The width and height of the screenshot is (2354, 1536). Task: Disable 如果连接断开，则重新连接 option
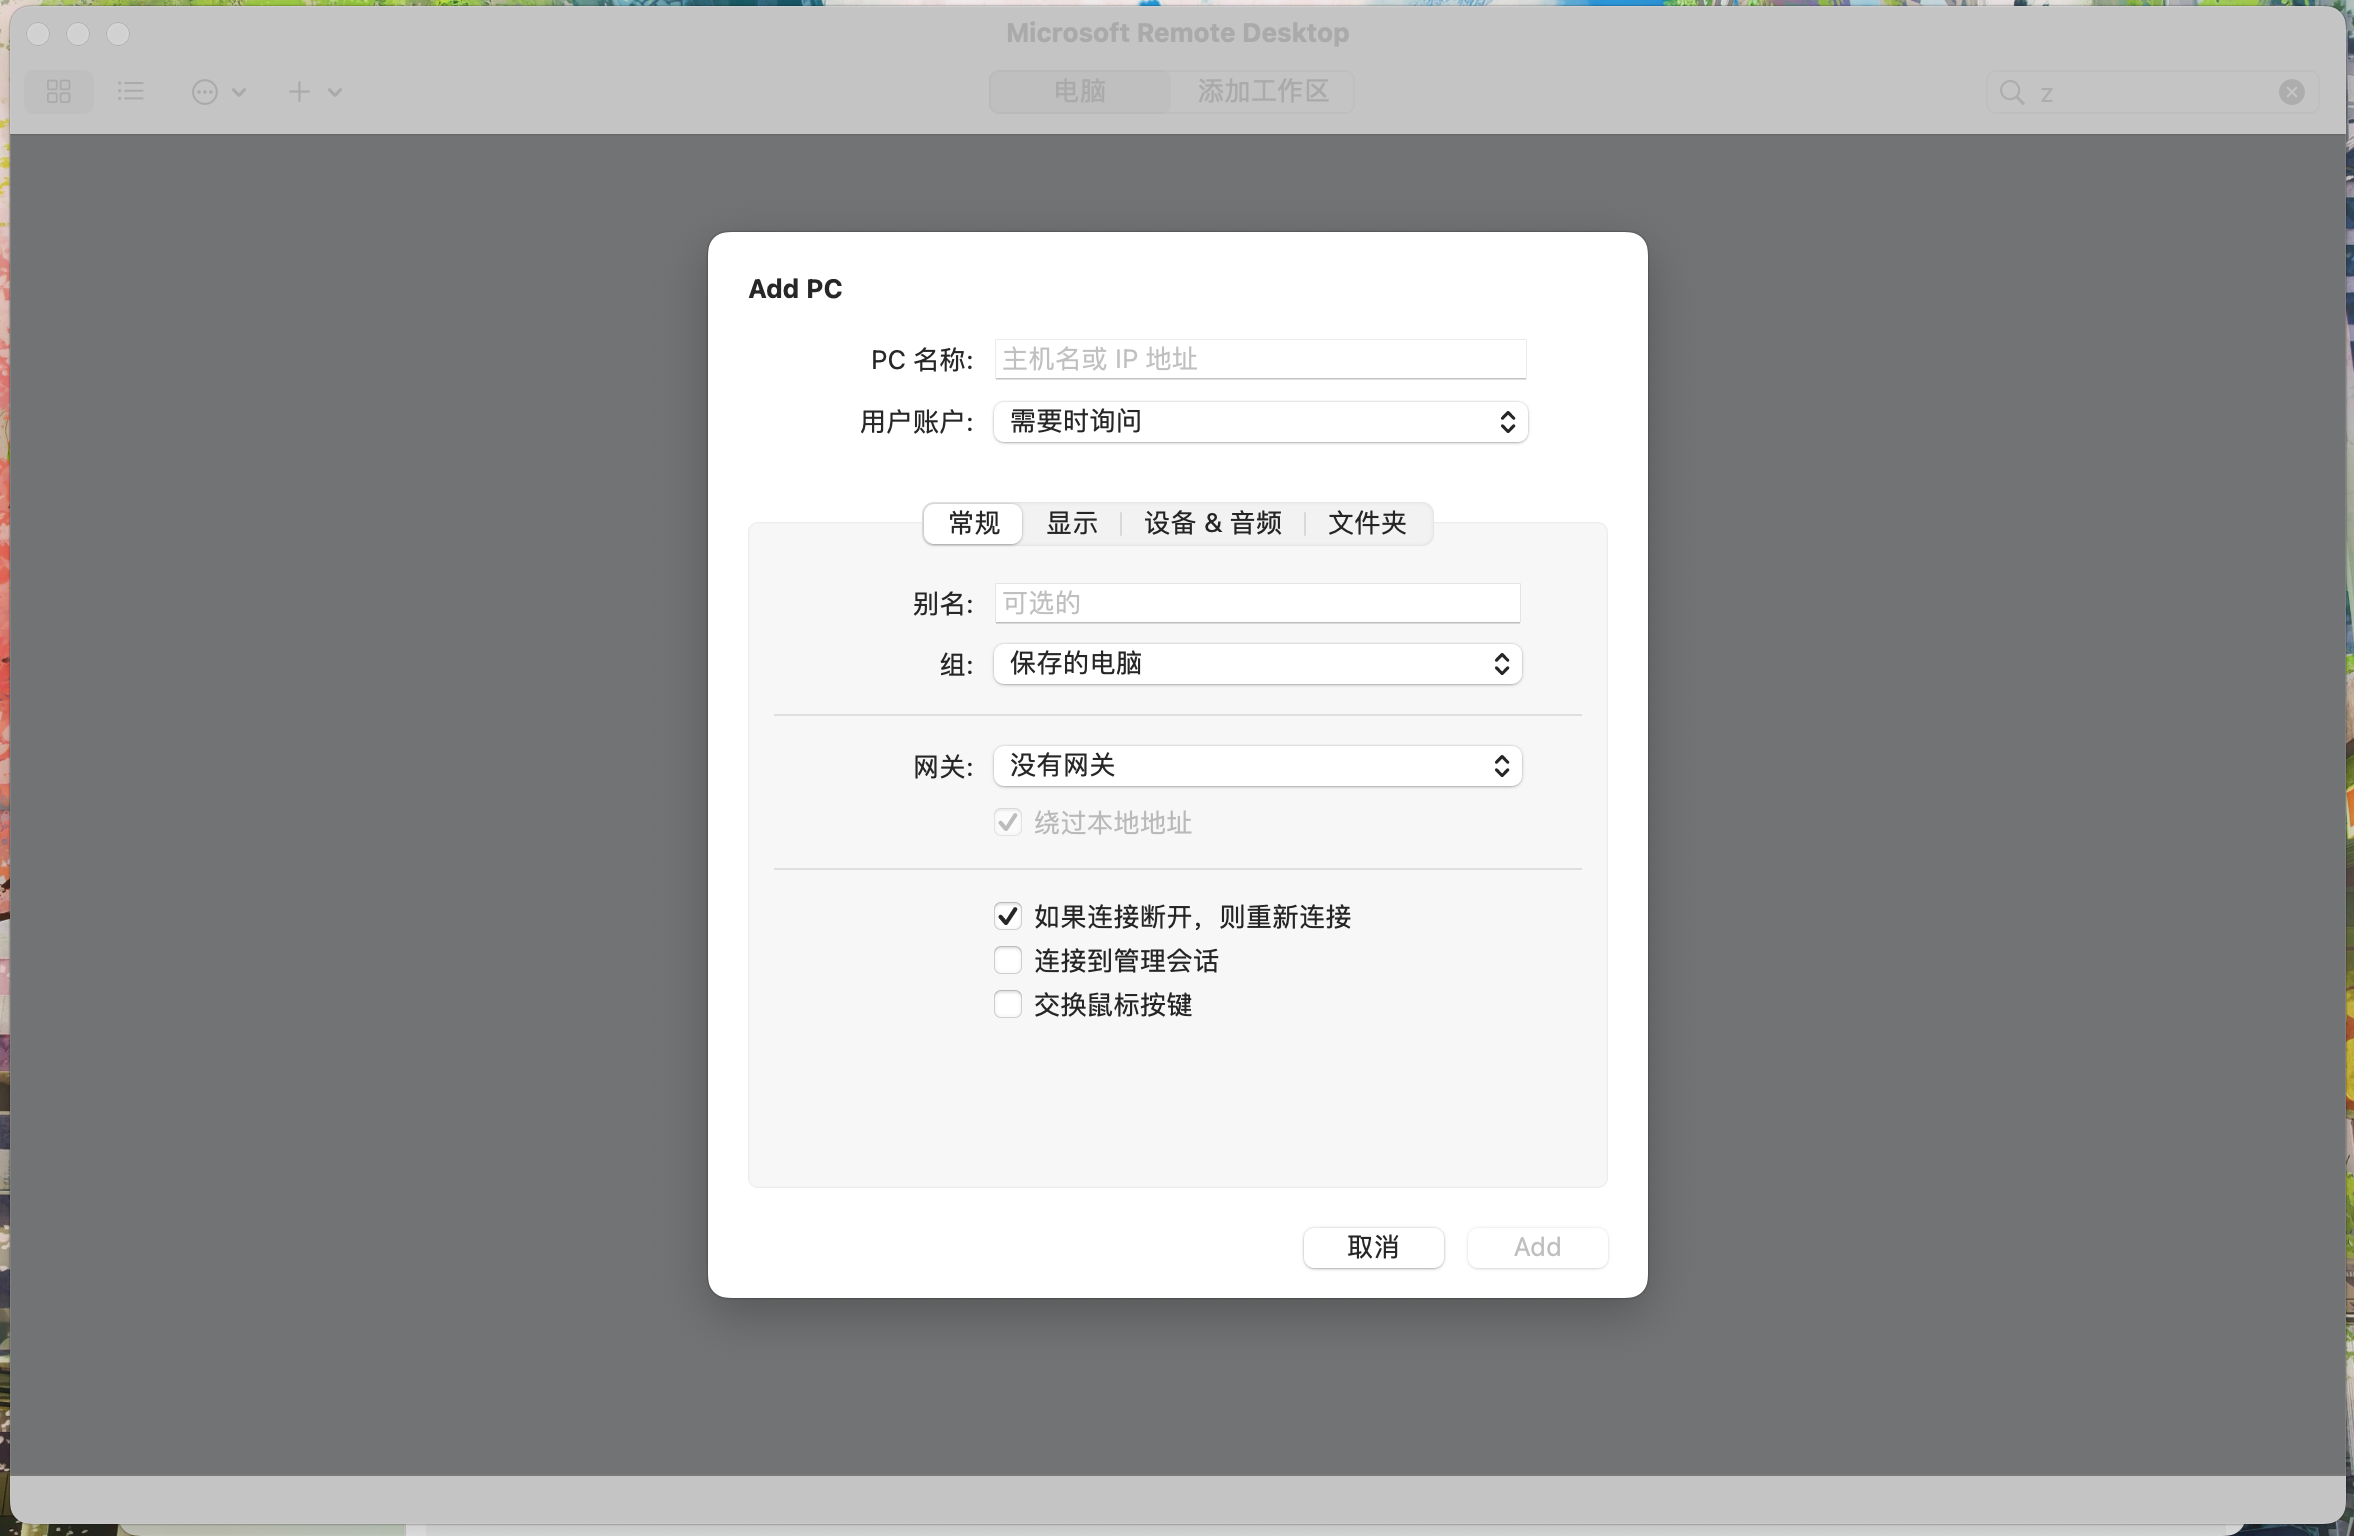1007,915
